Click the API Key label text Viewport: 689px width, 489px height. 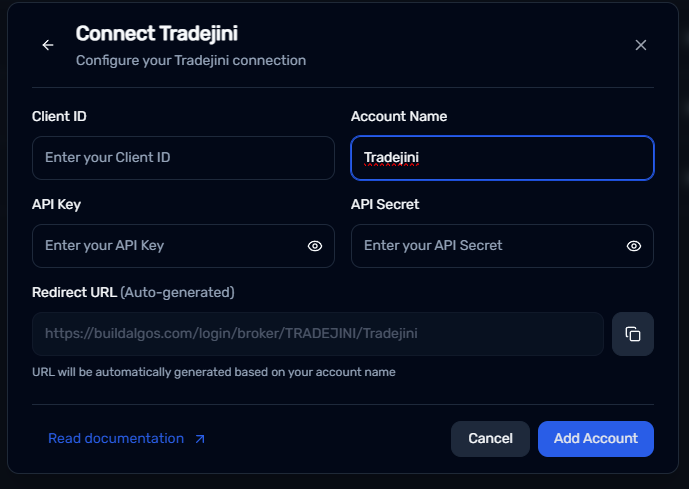[x=56, y=204]
